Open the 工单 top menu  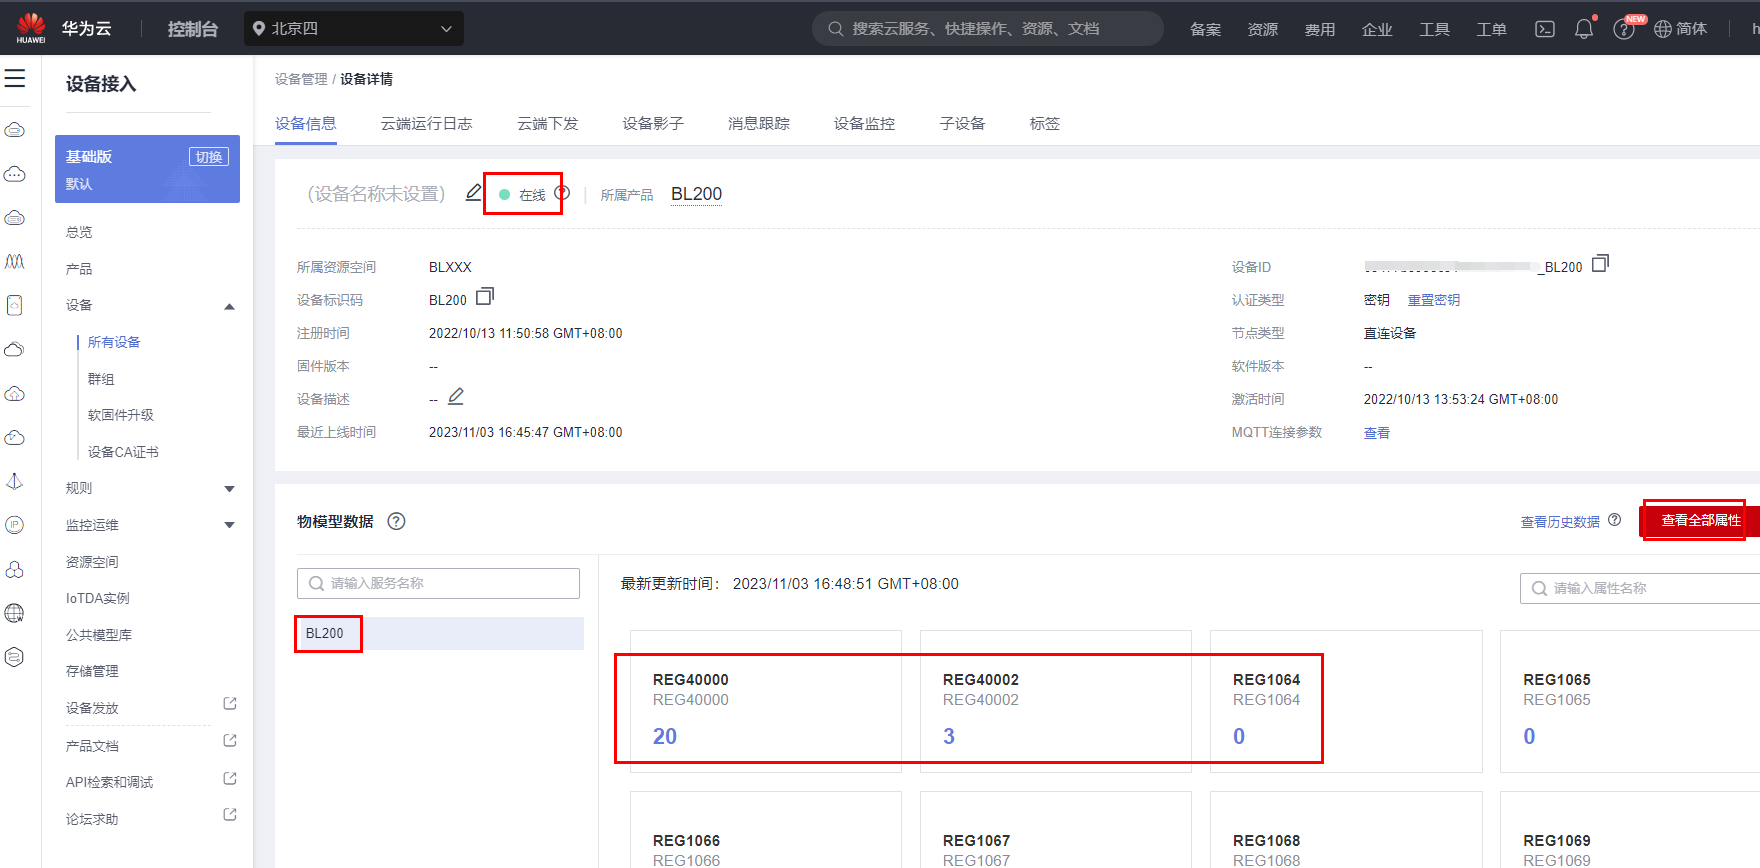coord(1491,29)
